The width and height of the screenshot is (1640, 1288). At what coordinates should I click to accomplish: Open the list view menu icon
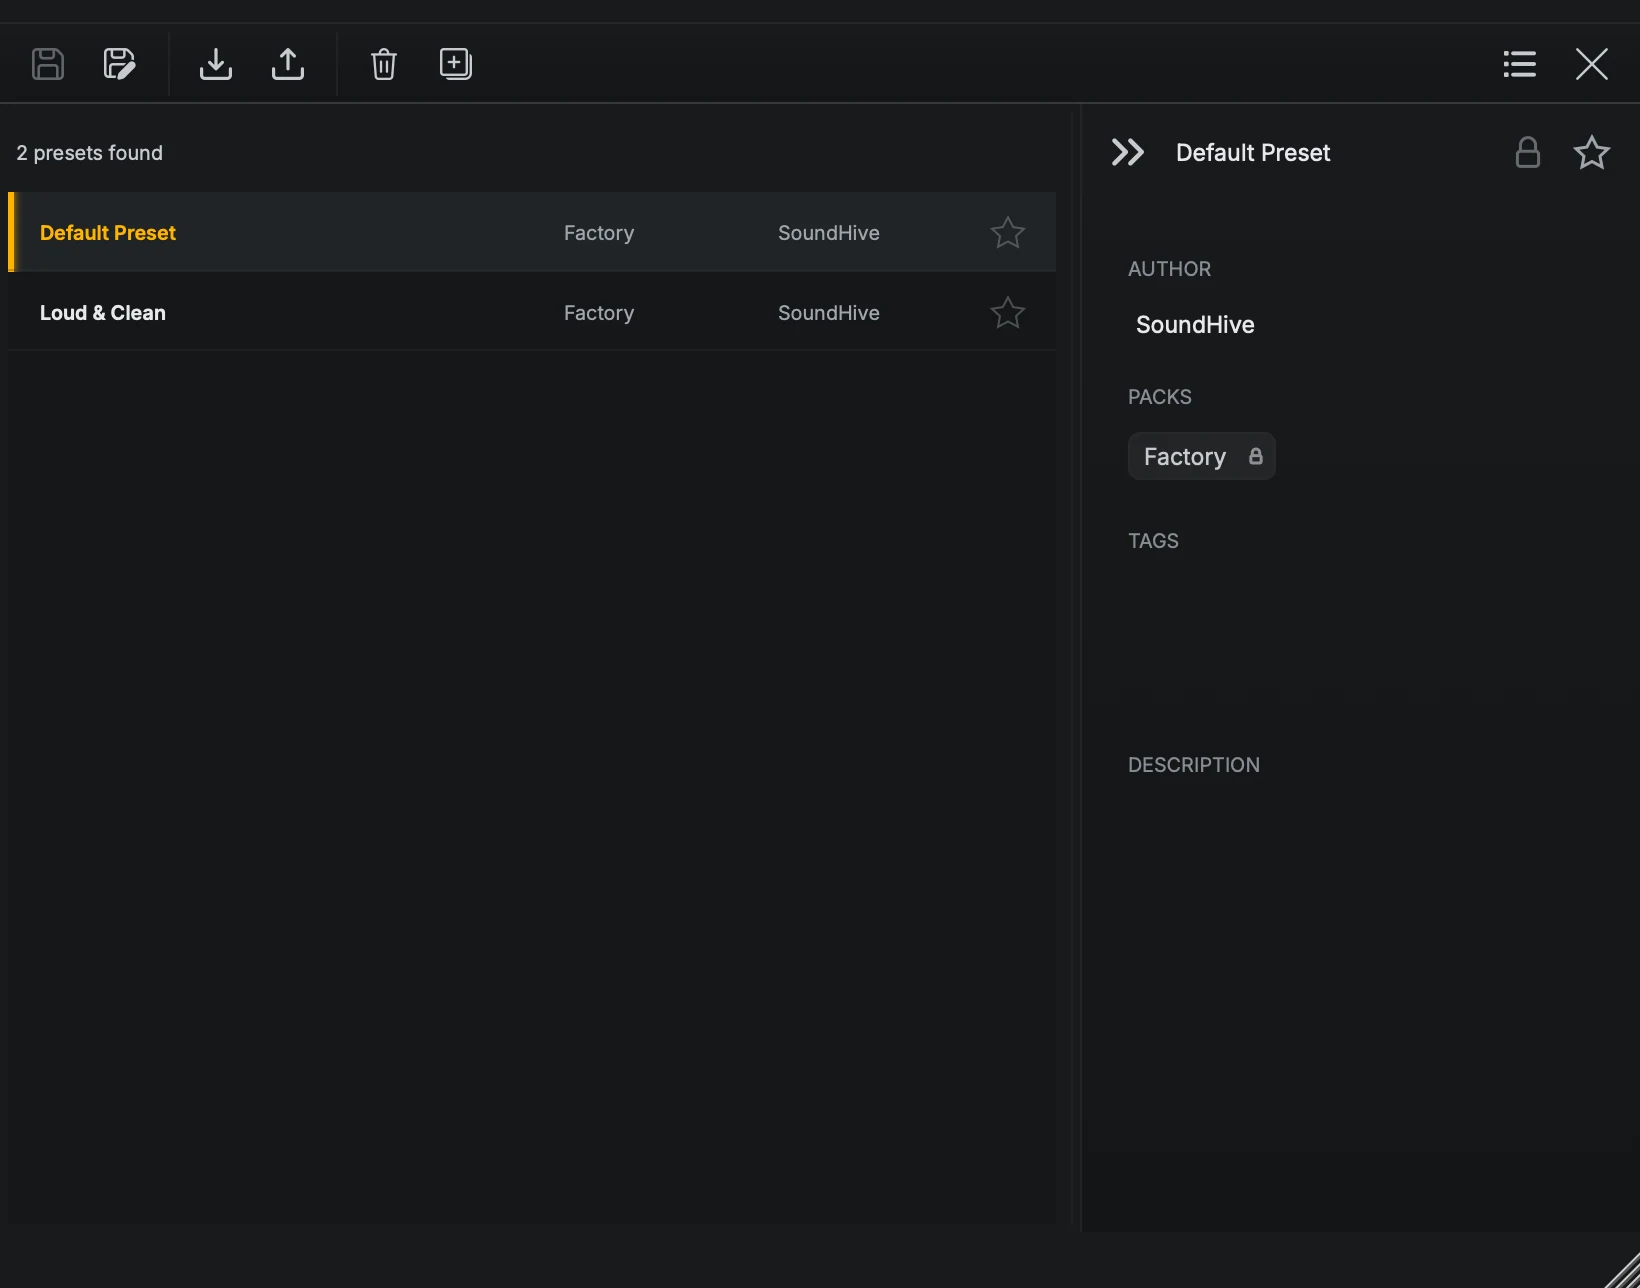(x=1520, y=64)
